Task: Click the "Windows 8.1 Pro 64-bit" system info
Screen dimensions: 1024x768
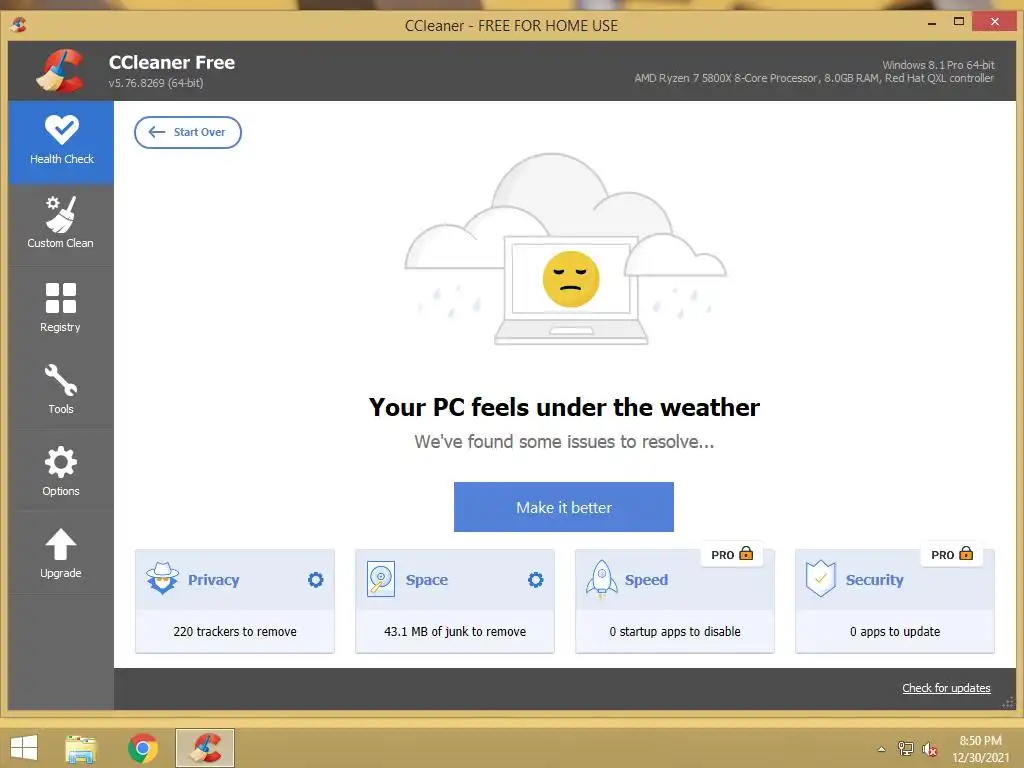Action: (938, 65)
